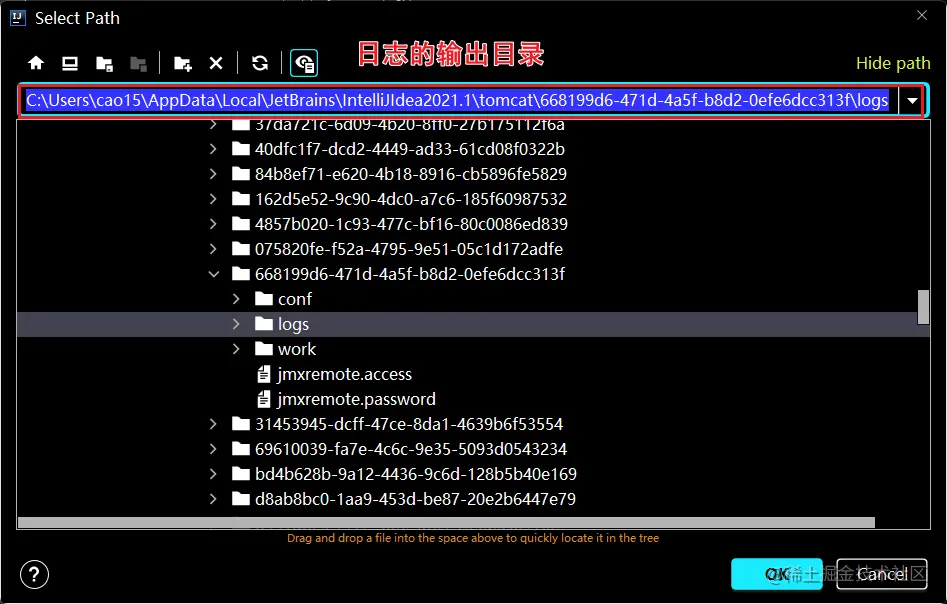Collapse folder 668199d6-471d-4a5f-b8d2-0efe6dcc313f
The image size is (947, 604).
click(213, 274)
